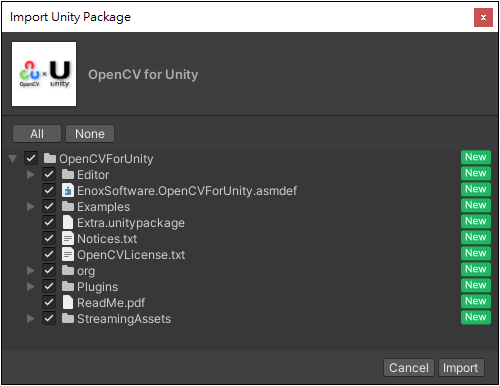Uncheck the Examples folder checkbox
500x386 pixels.
[49, 206]
